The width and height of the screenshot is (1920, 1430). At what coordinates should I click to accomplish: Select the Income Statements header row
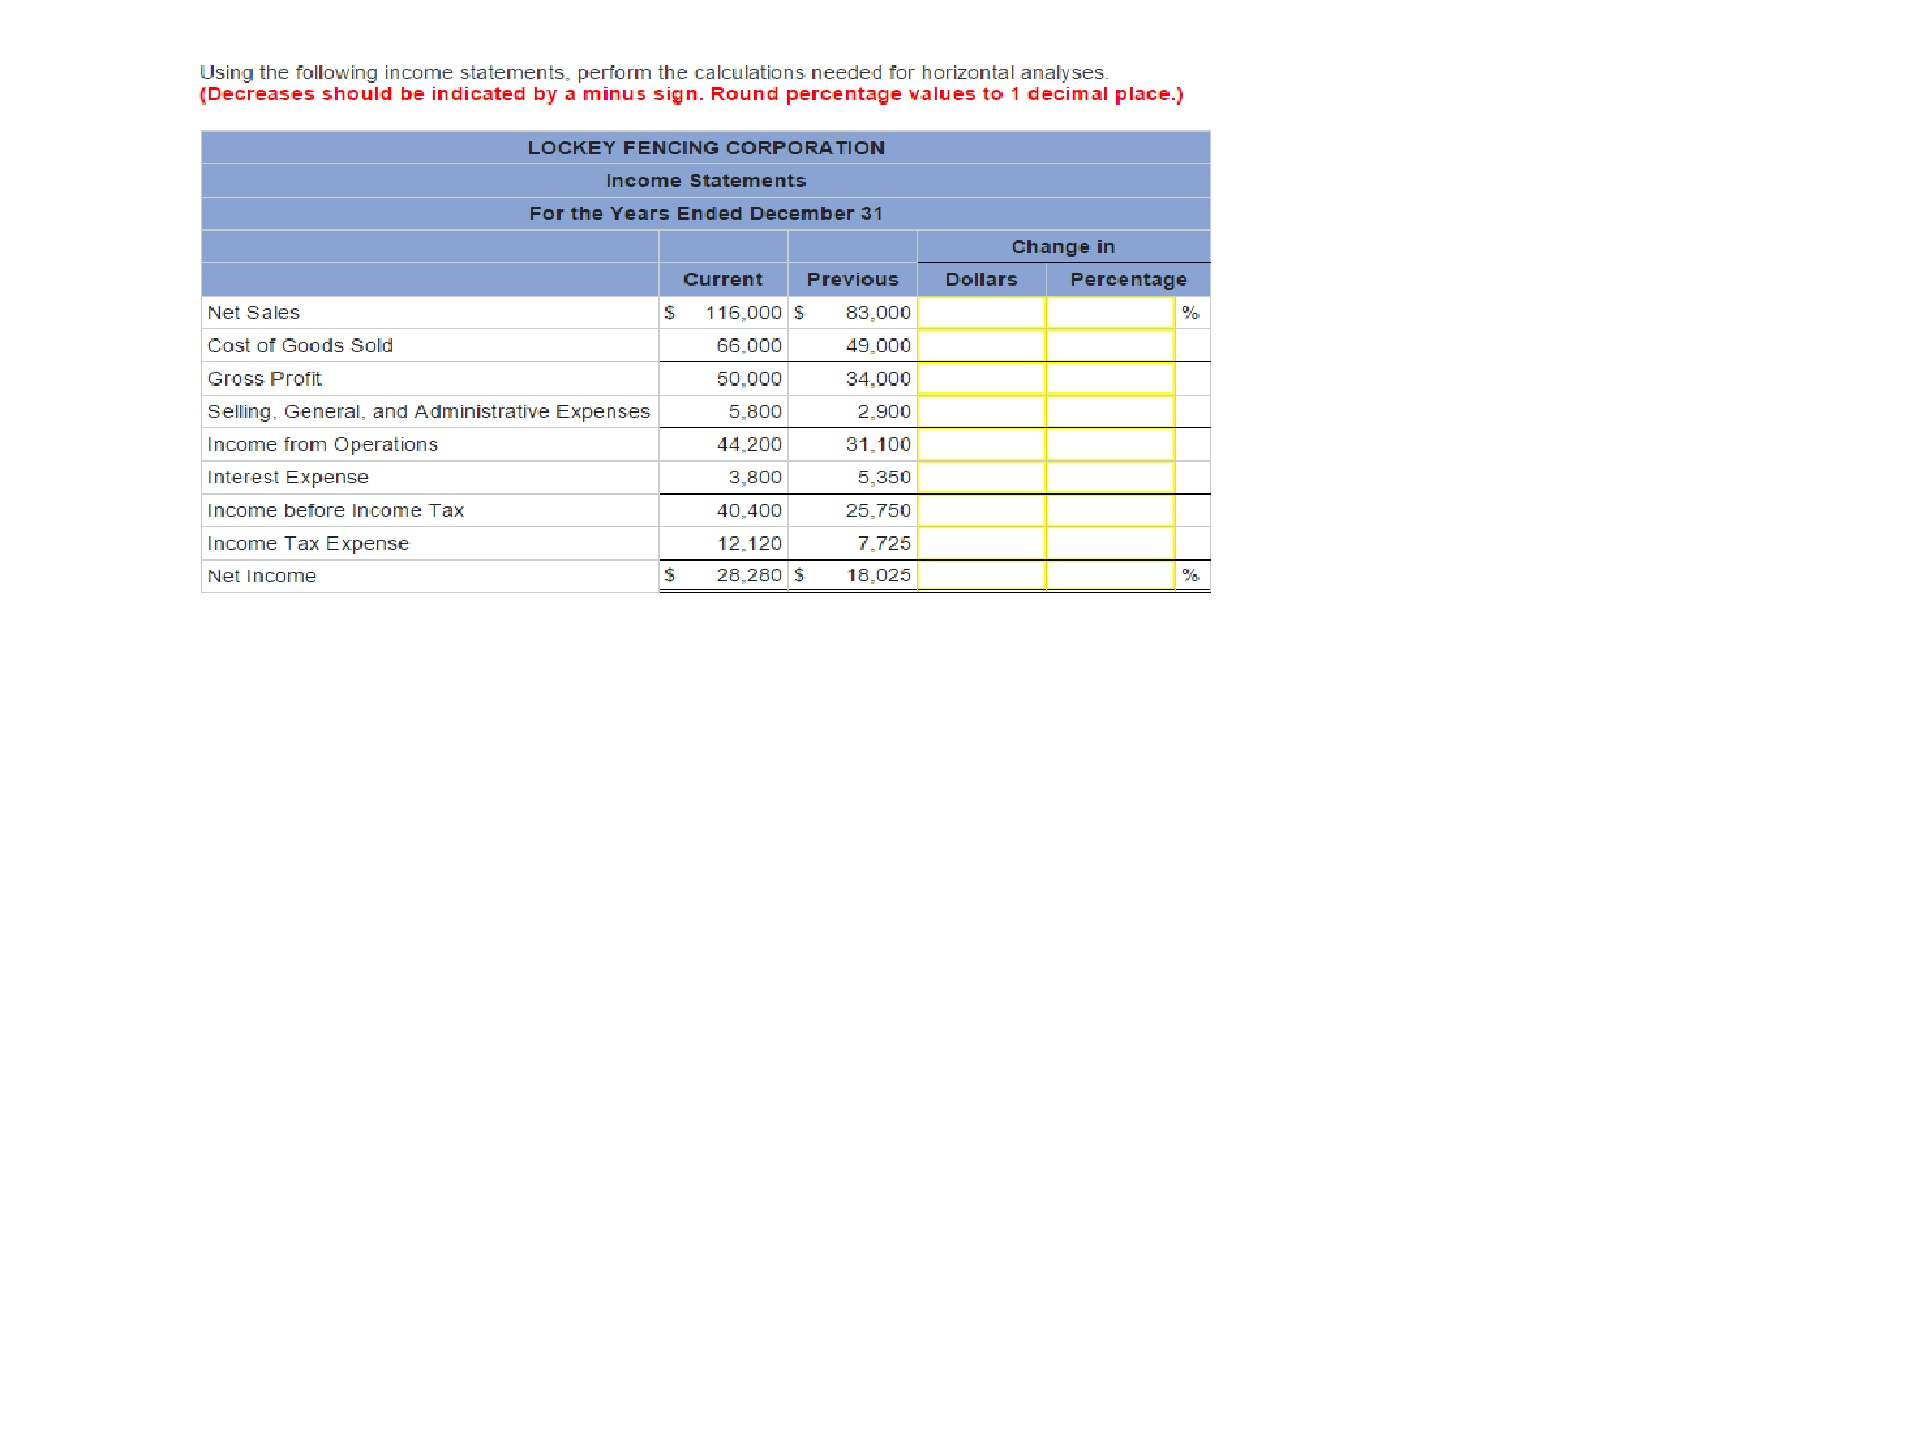coord(705,181)
